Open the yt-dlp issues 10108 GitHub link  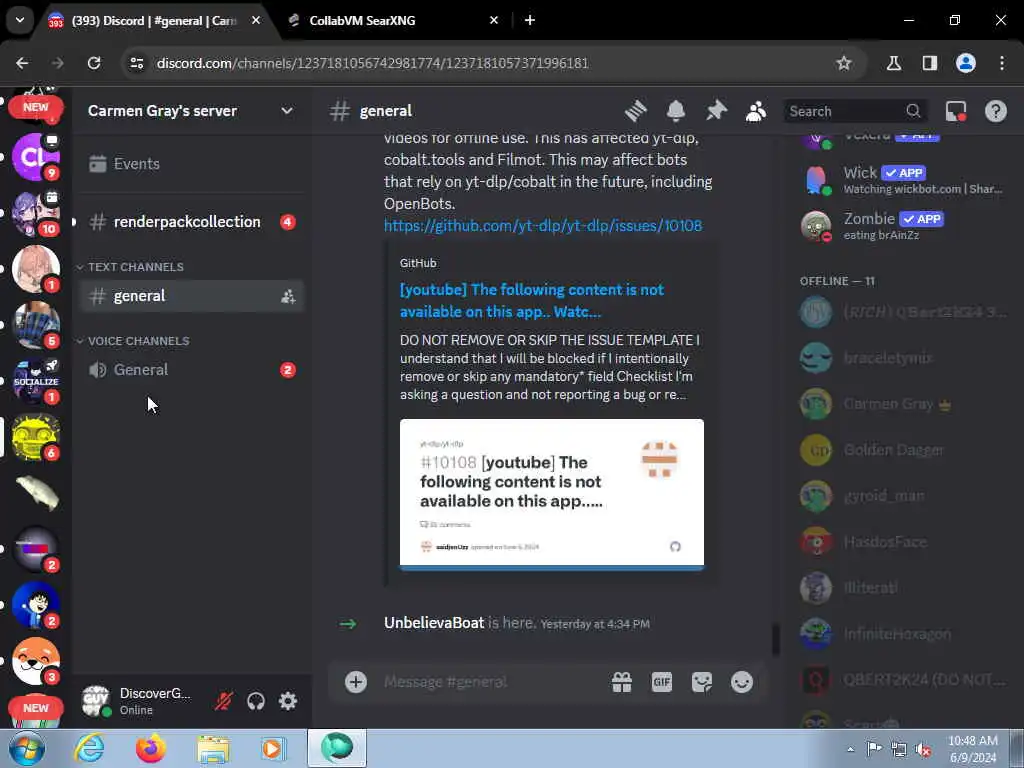point(543,225)
